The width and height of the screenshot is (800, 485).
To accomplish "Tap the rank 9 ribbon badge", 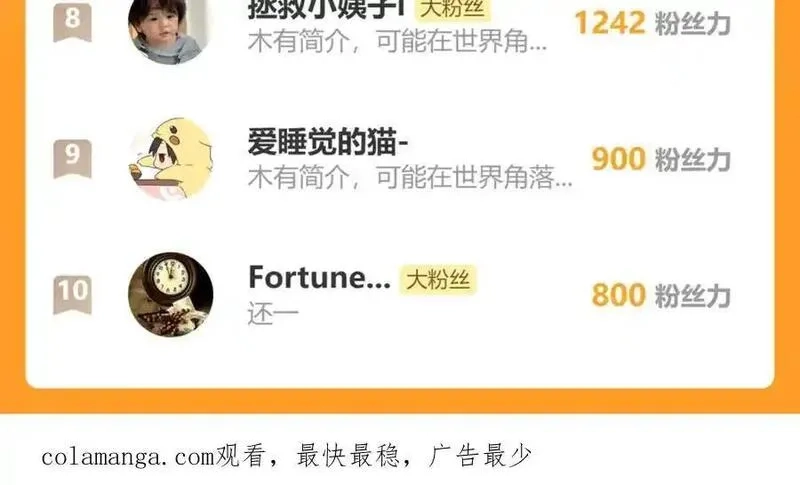I will 72,159.
